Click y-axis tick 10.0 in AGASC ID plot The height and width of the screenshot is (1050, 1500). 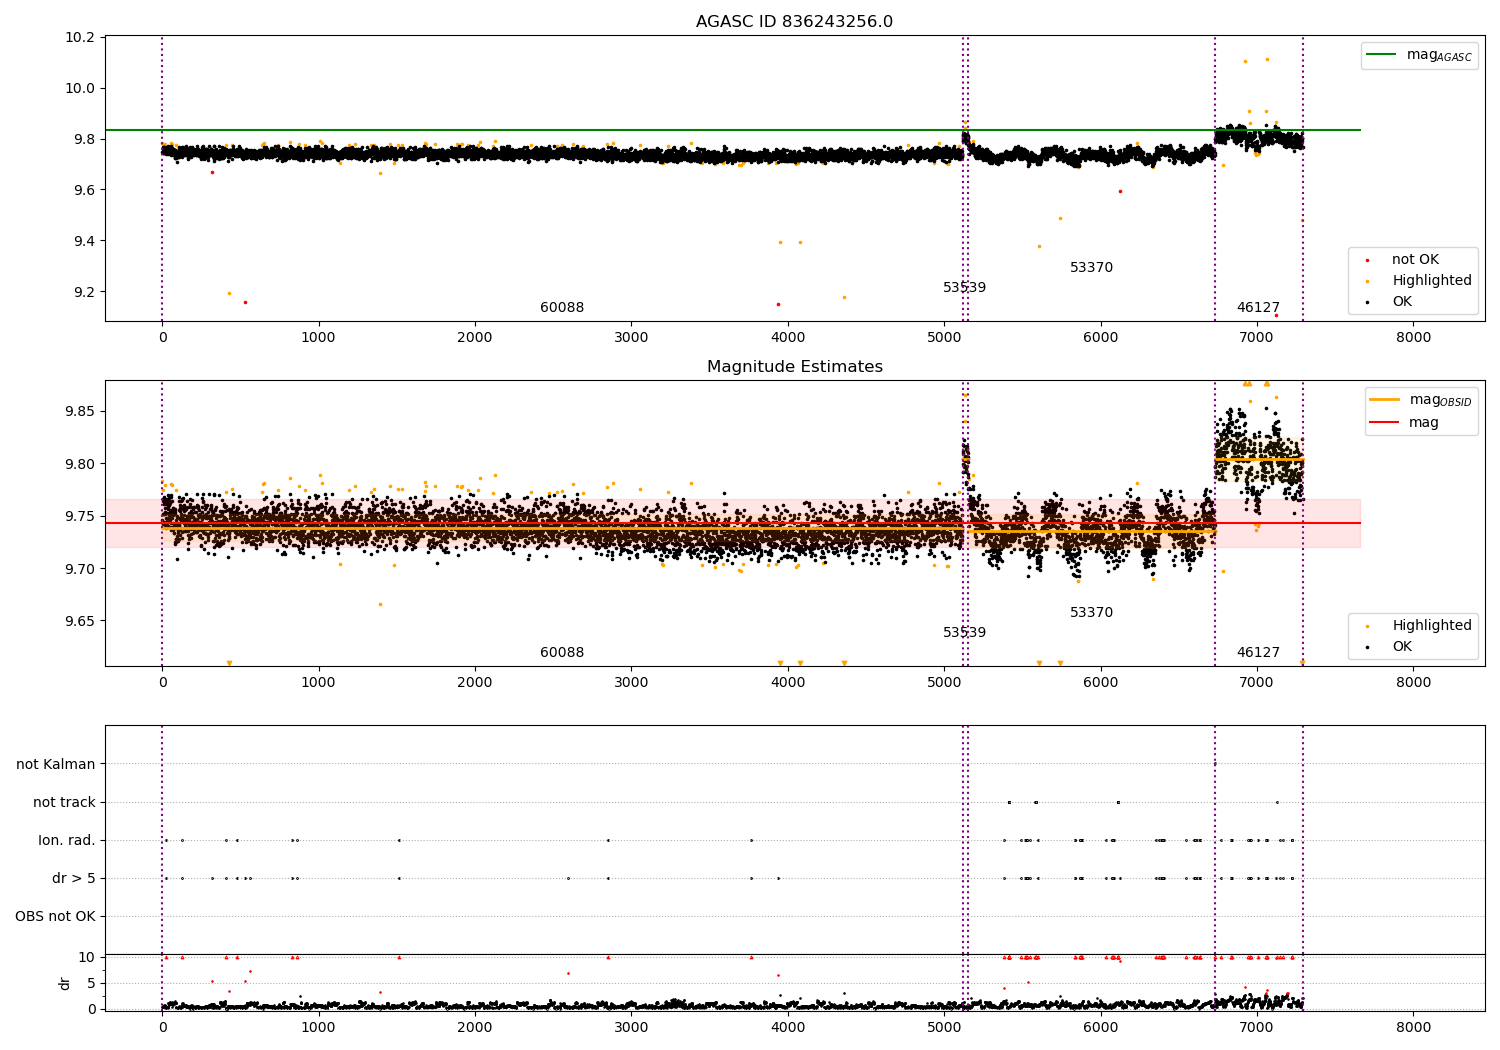(x=81, y=89)
